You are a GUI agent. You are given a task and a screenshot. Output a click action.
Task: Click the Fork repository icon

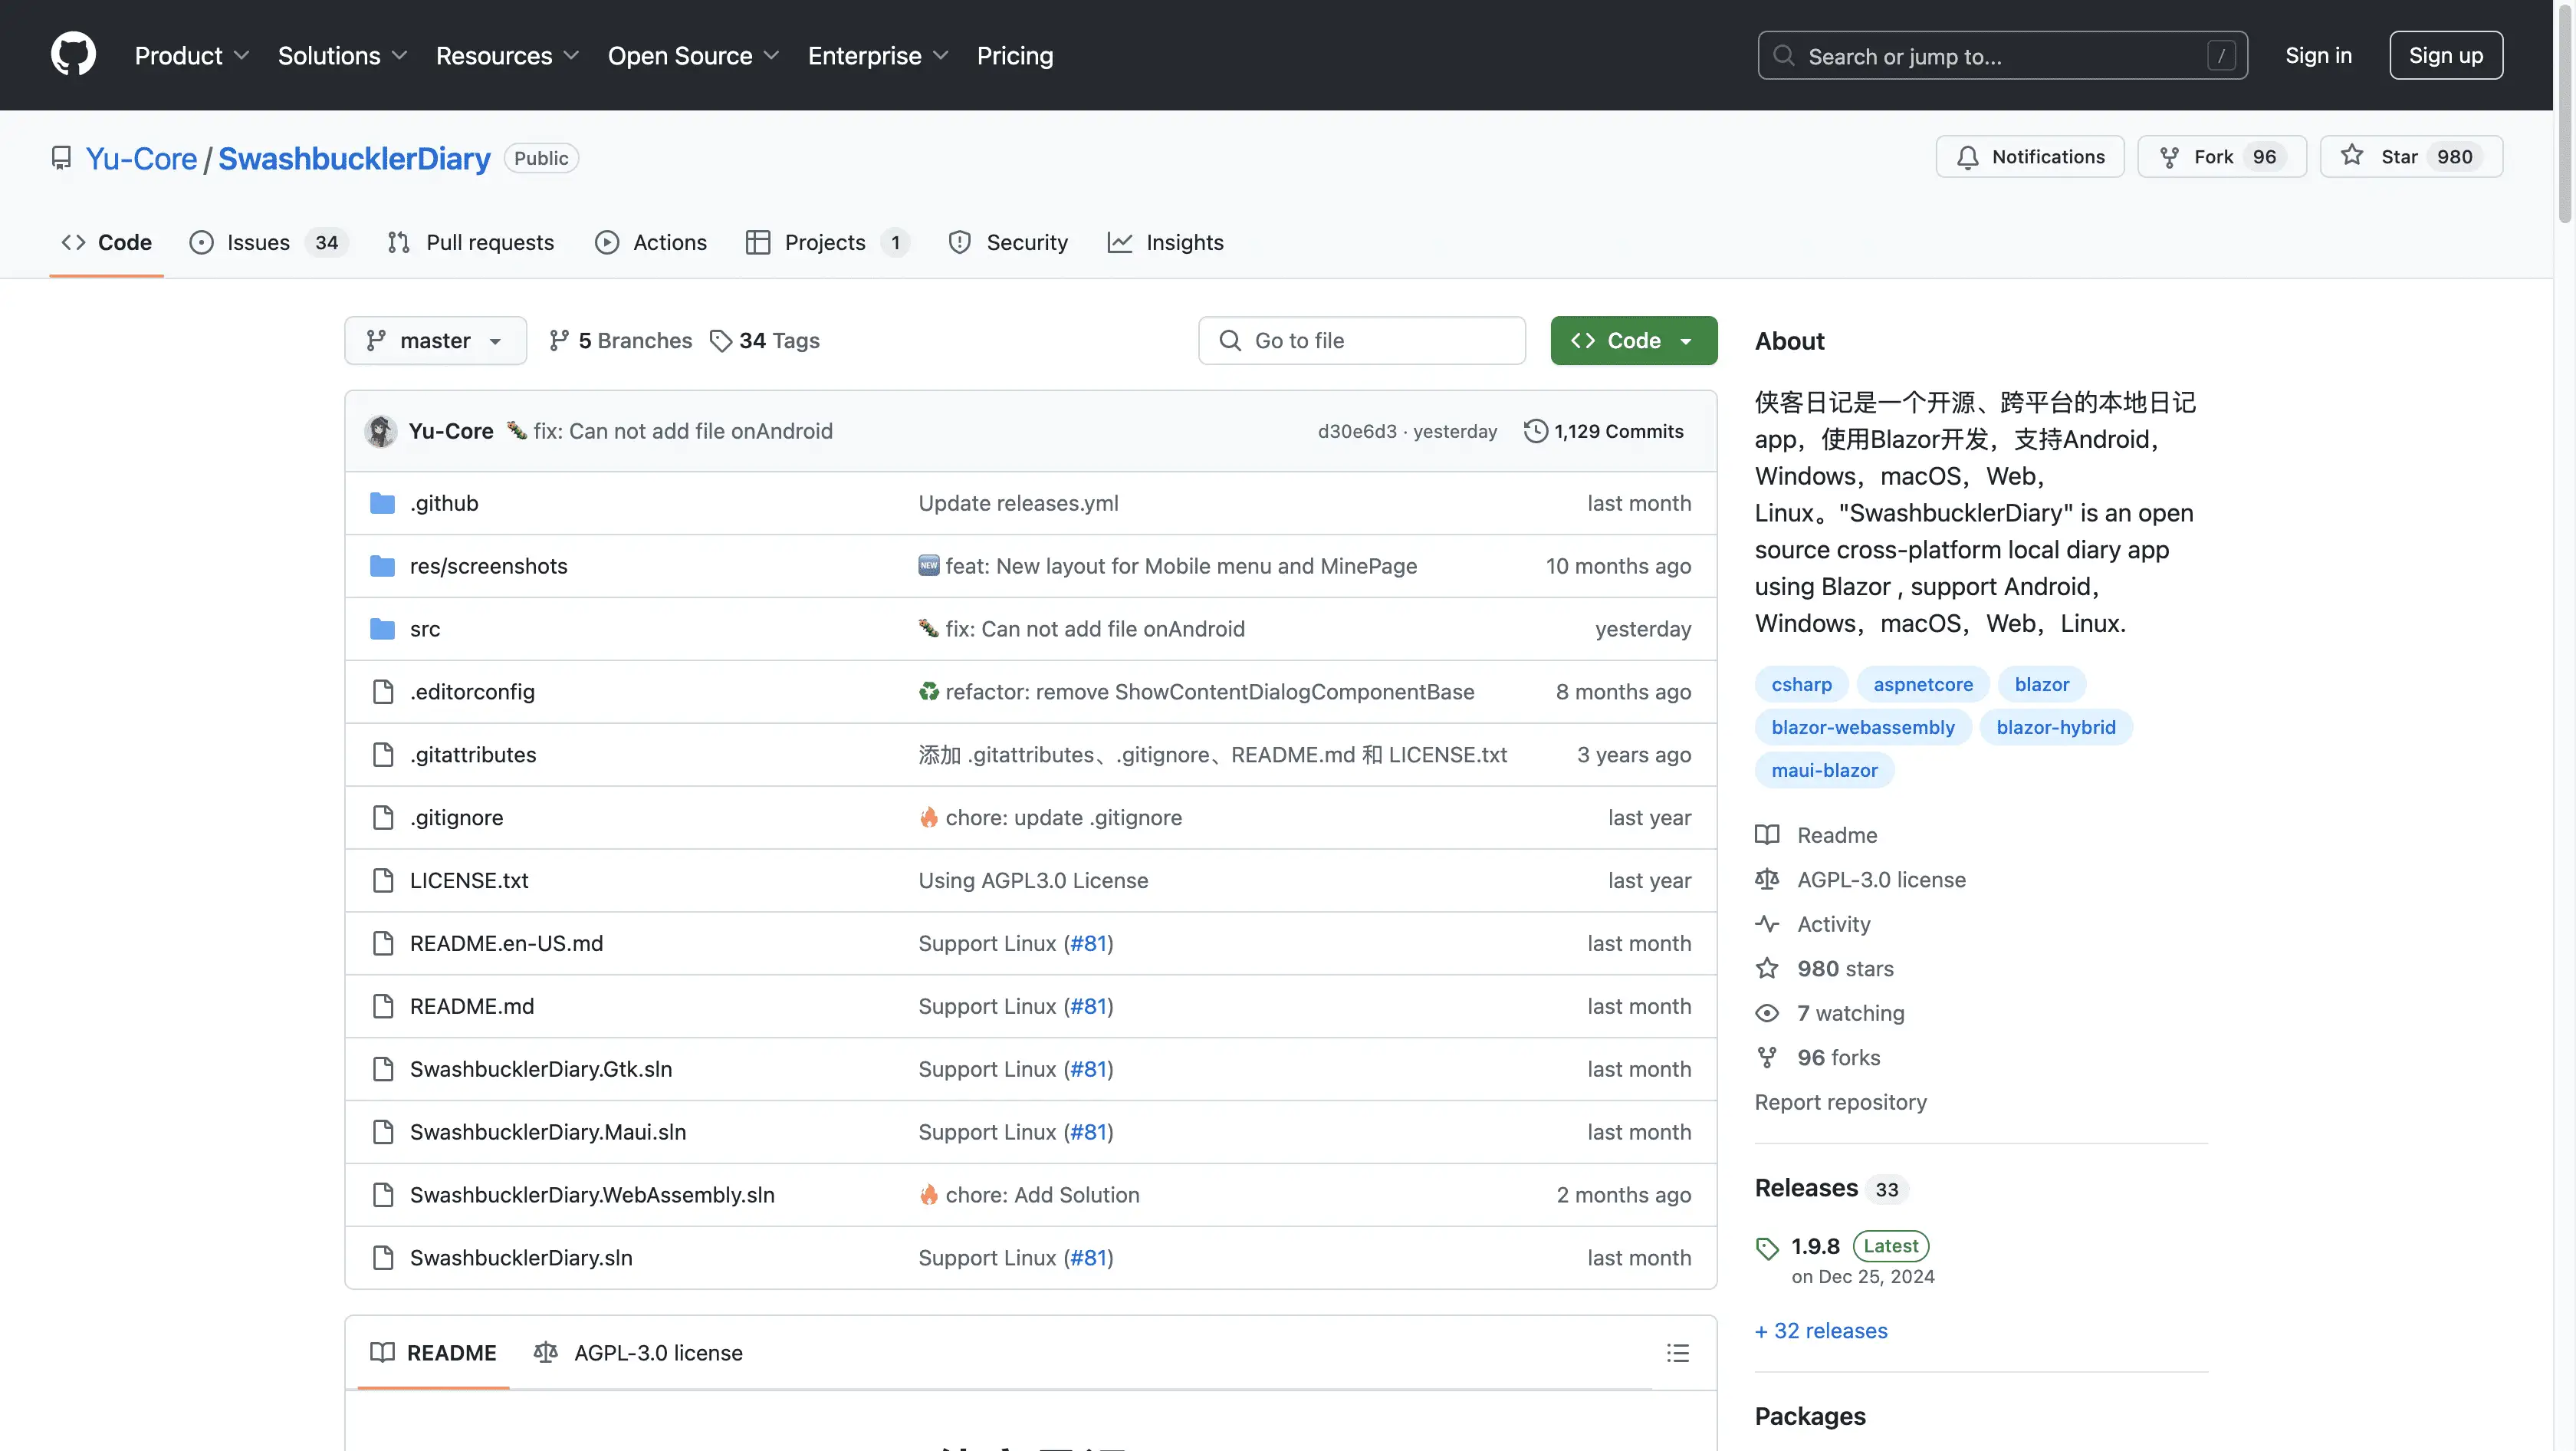[2168, 157]
